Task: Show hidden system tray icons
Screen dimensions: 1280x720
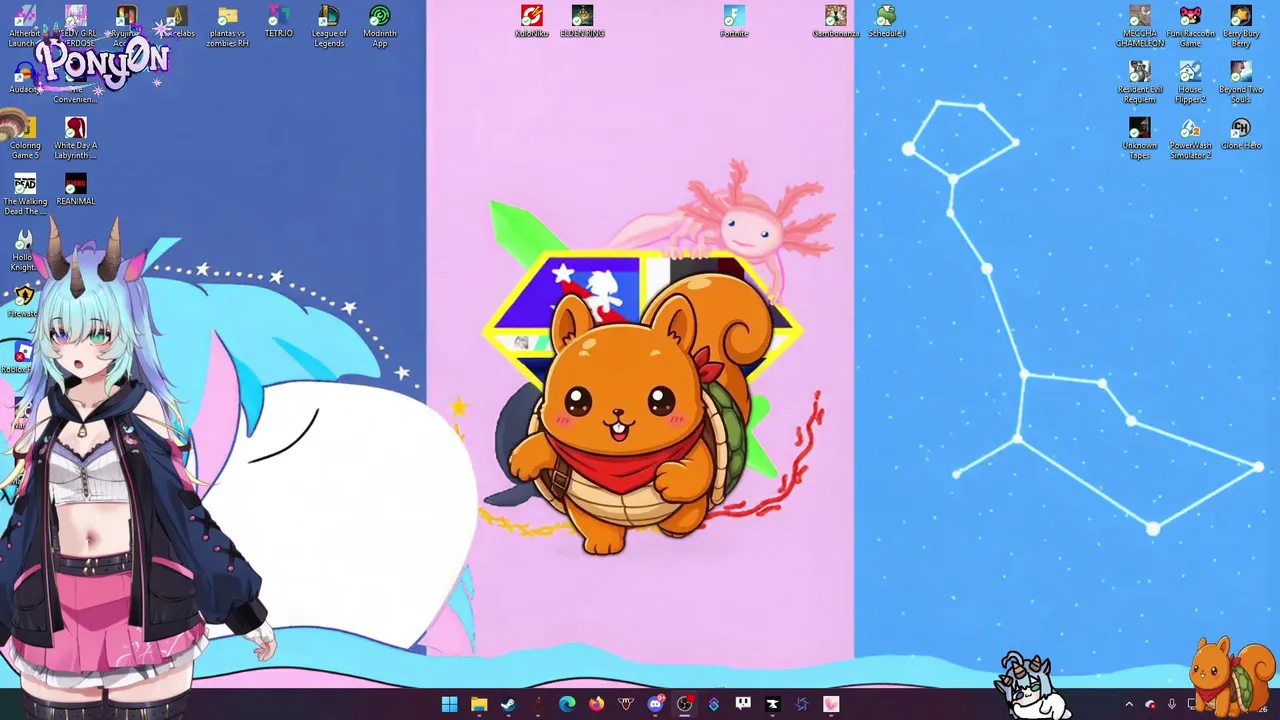Action: point(1129,705)
